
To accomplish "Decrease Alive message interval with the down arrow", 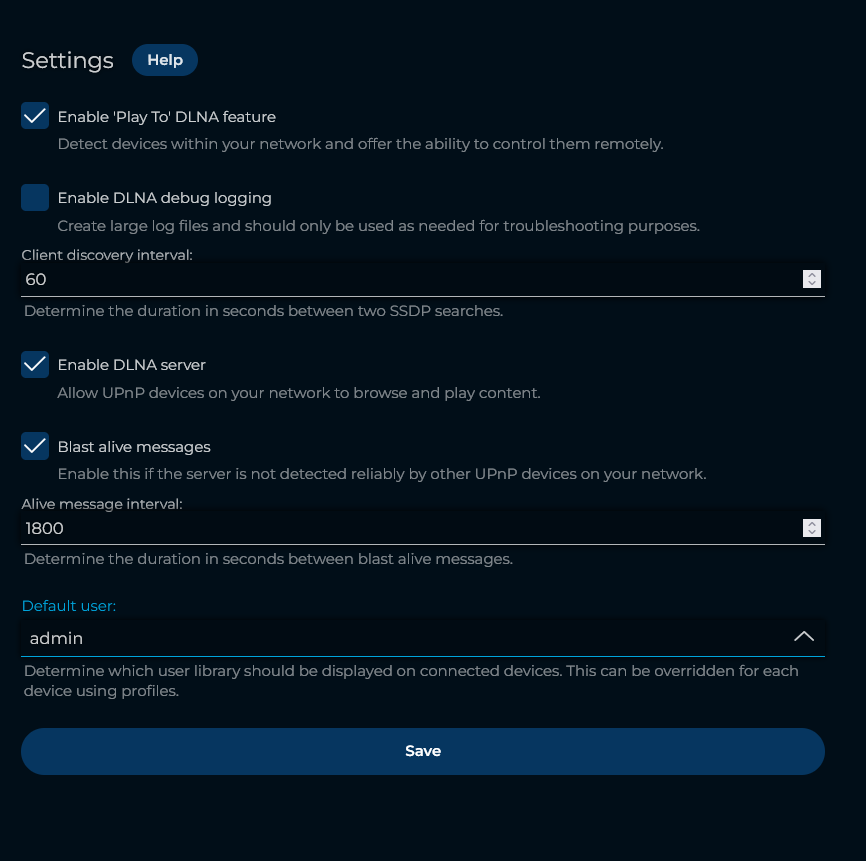I will click(x=812, y=532).
